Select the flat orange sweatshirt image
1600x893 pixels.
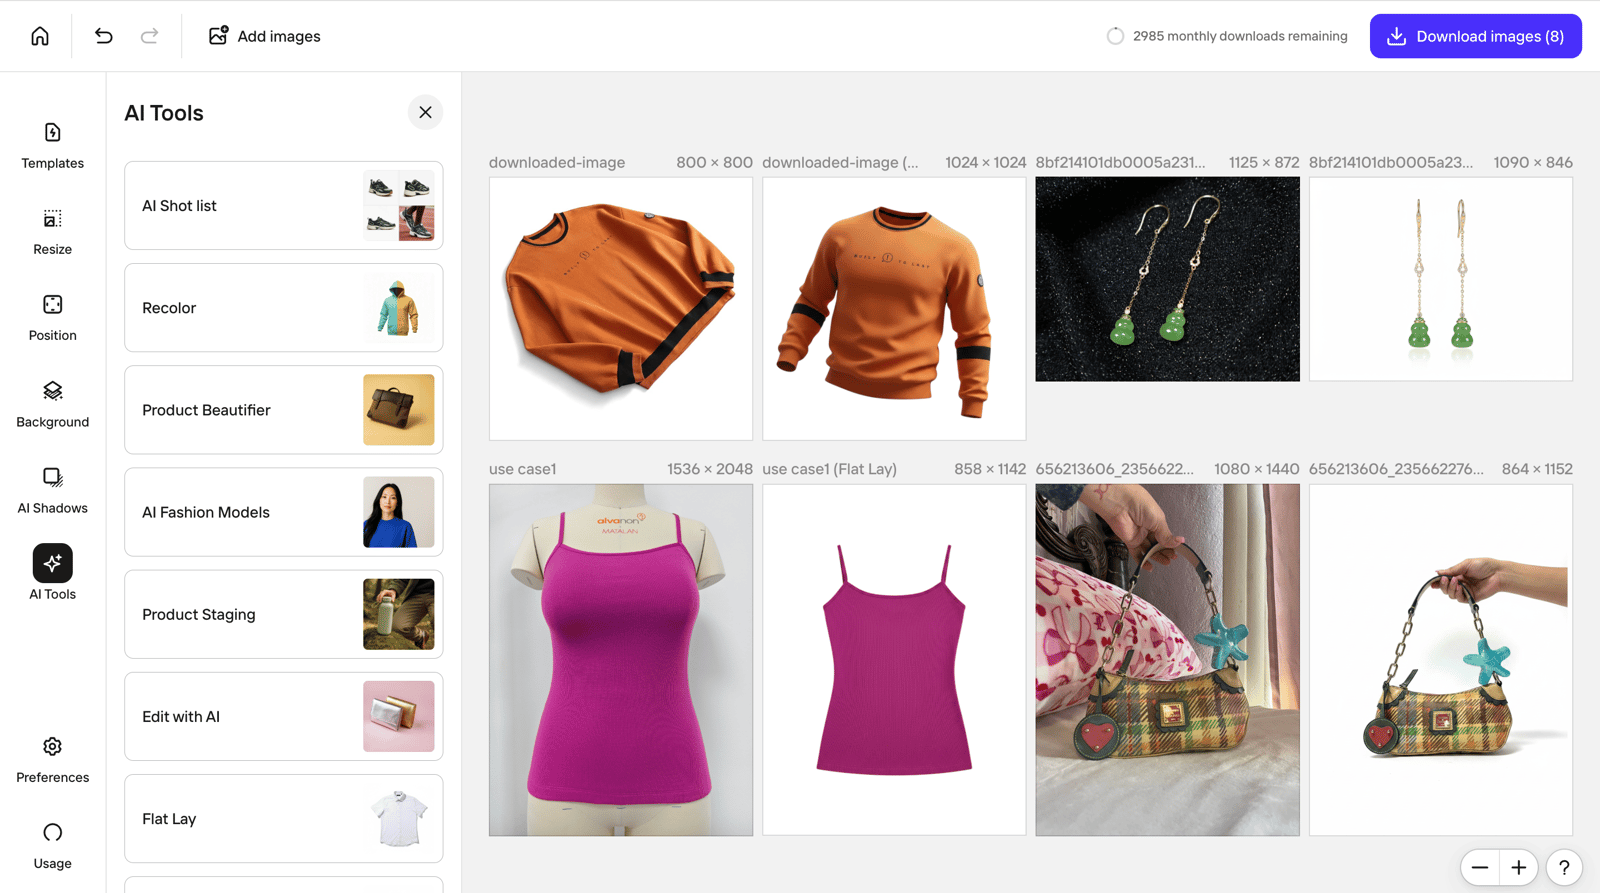tap(621, 309)
